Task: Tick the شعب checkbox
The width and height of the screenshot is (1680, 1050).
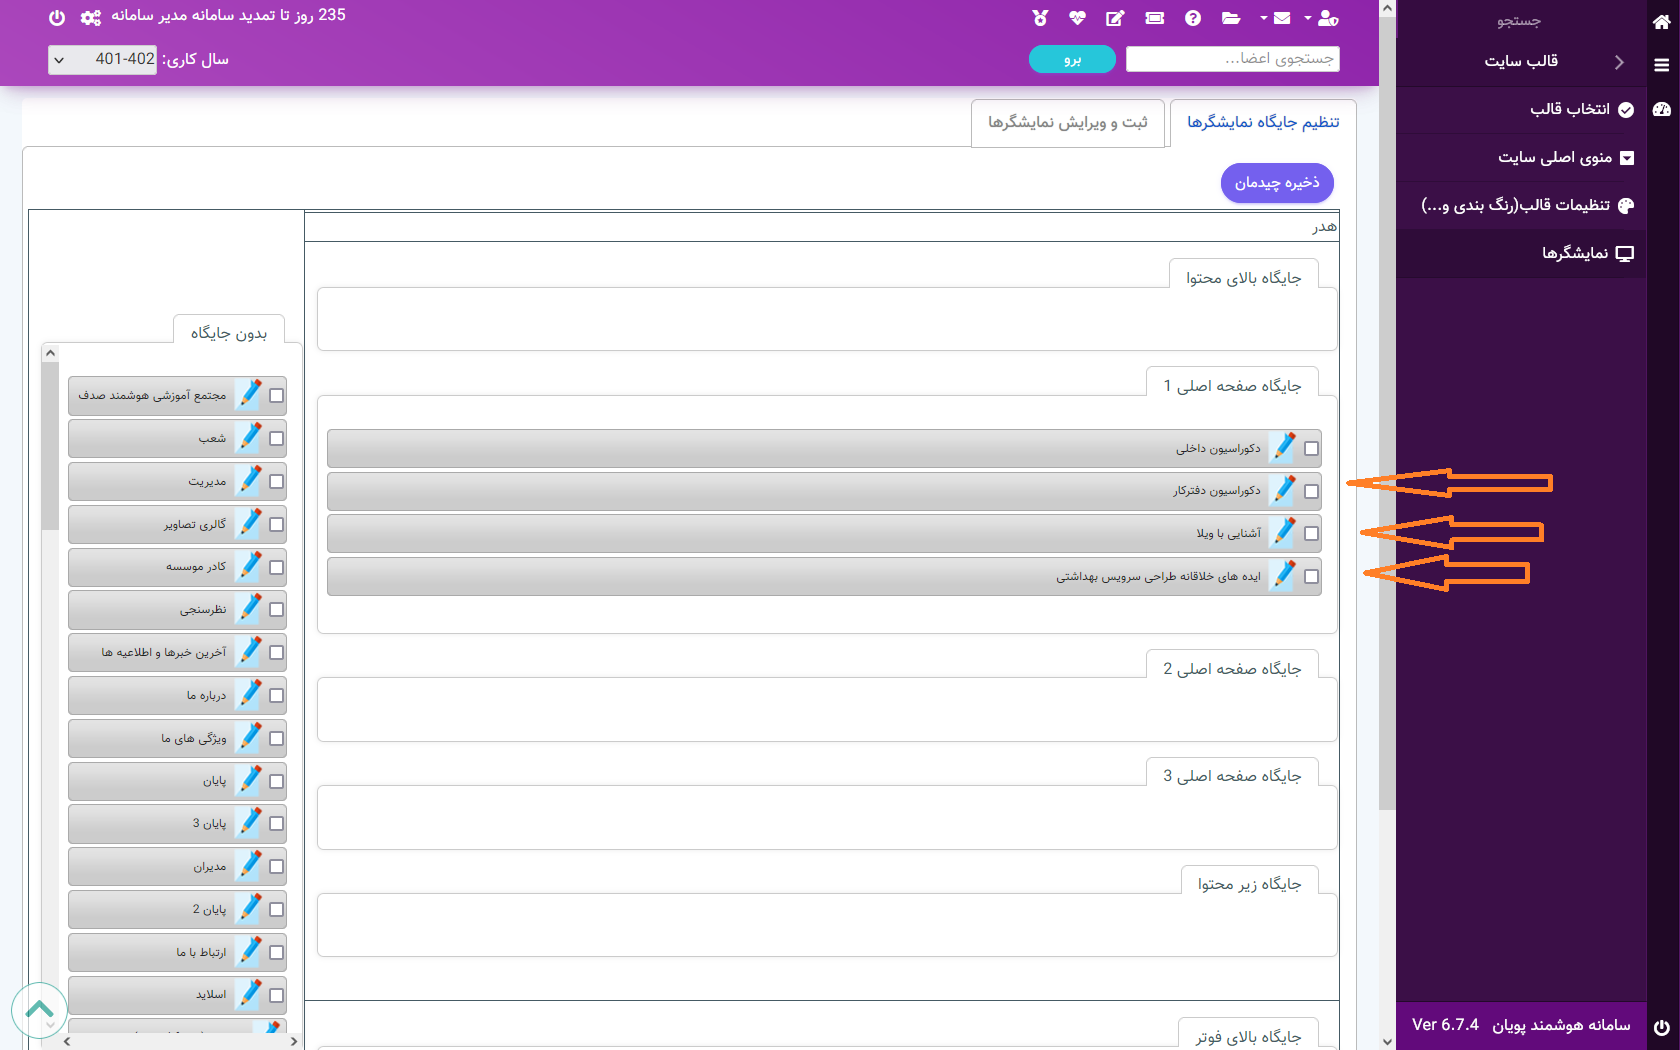Action: point(277,439)
